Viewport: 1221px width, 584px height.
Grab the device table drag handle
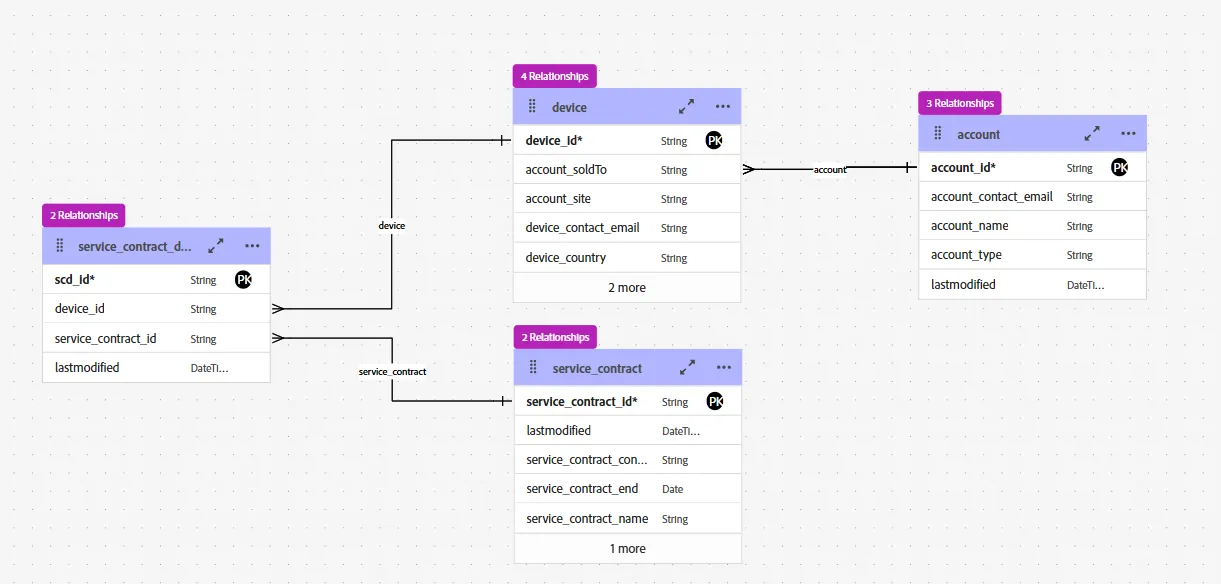[532, 107]
